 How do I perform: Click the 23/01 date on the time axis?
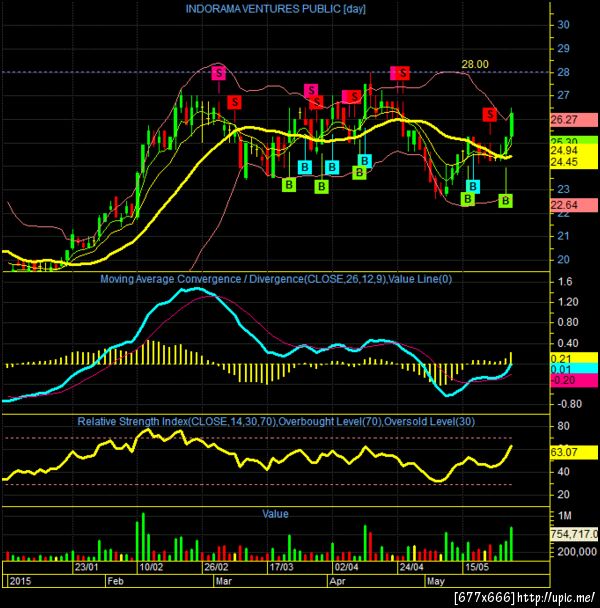pyautogui.click(x=86, y=567)
